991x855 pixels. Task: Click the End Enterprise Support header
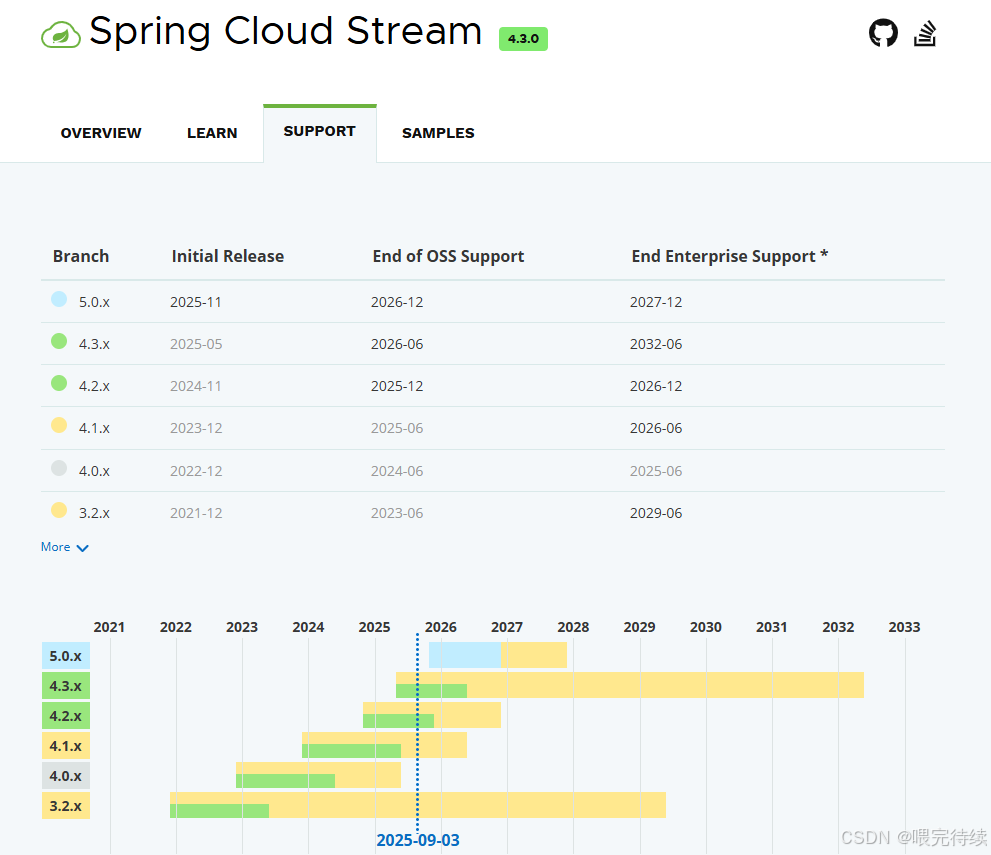coord(729,256)
